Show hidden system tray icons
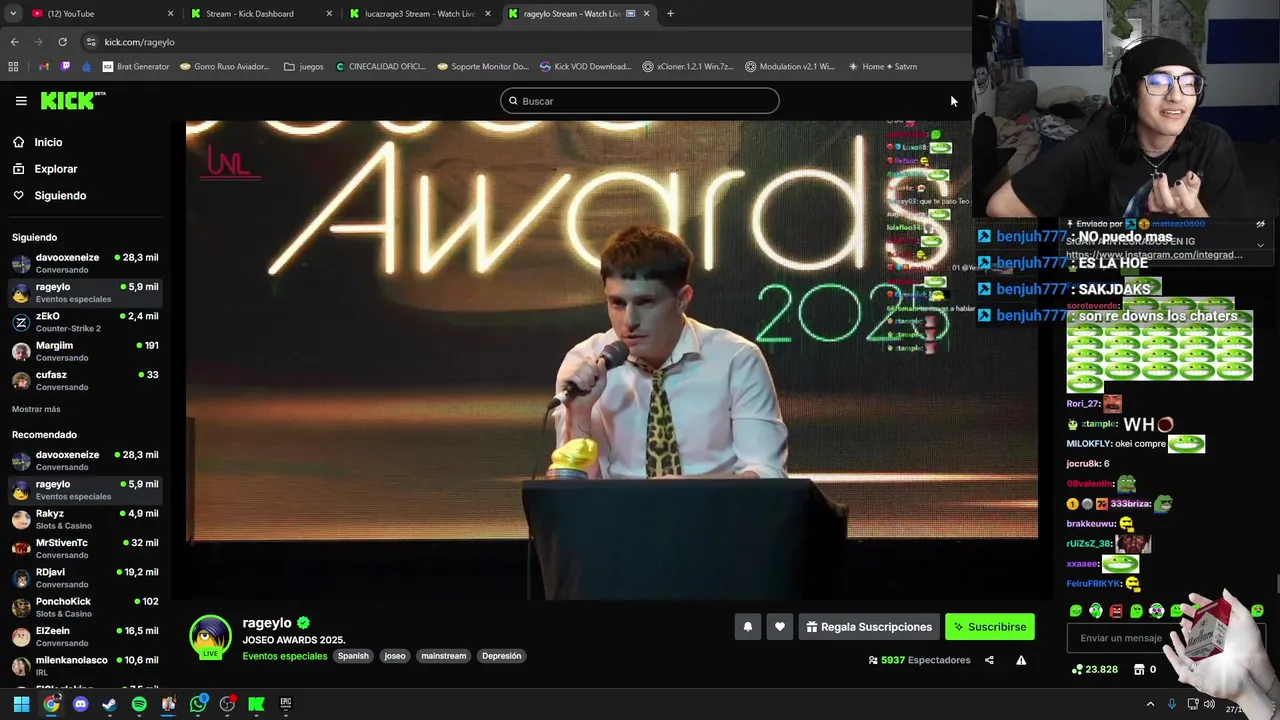This screenshot has width=1280, height=720. tap(1150, 704)
